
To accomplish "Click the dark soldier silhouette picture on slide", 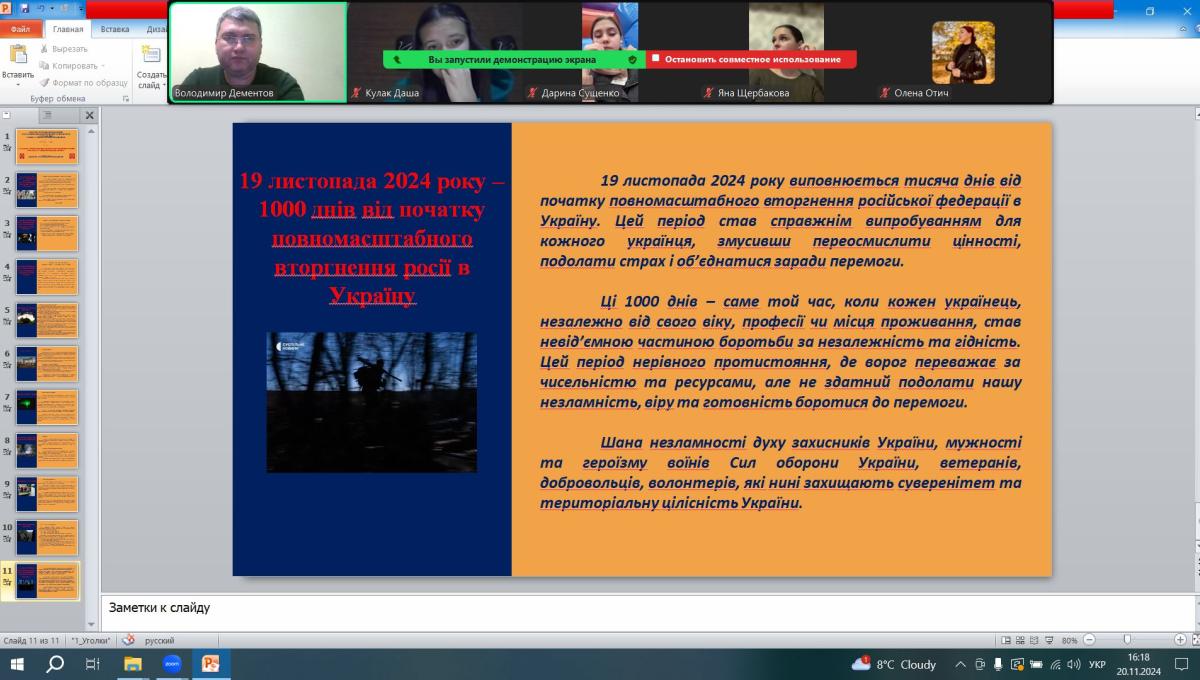I will [x=372, y=402].
